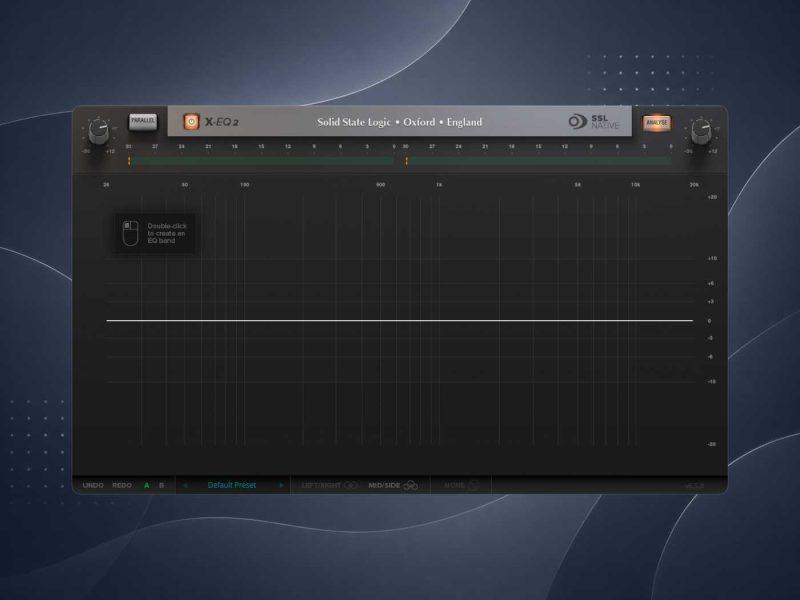This screenshot has width=800, height=600.
Task: Go to previous preset with the left arrow
Action: tap(185, 485)
